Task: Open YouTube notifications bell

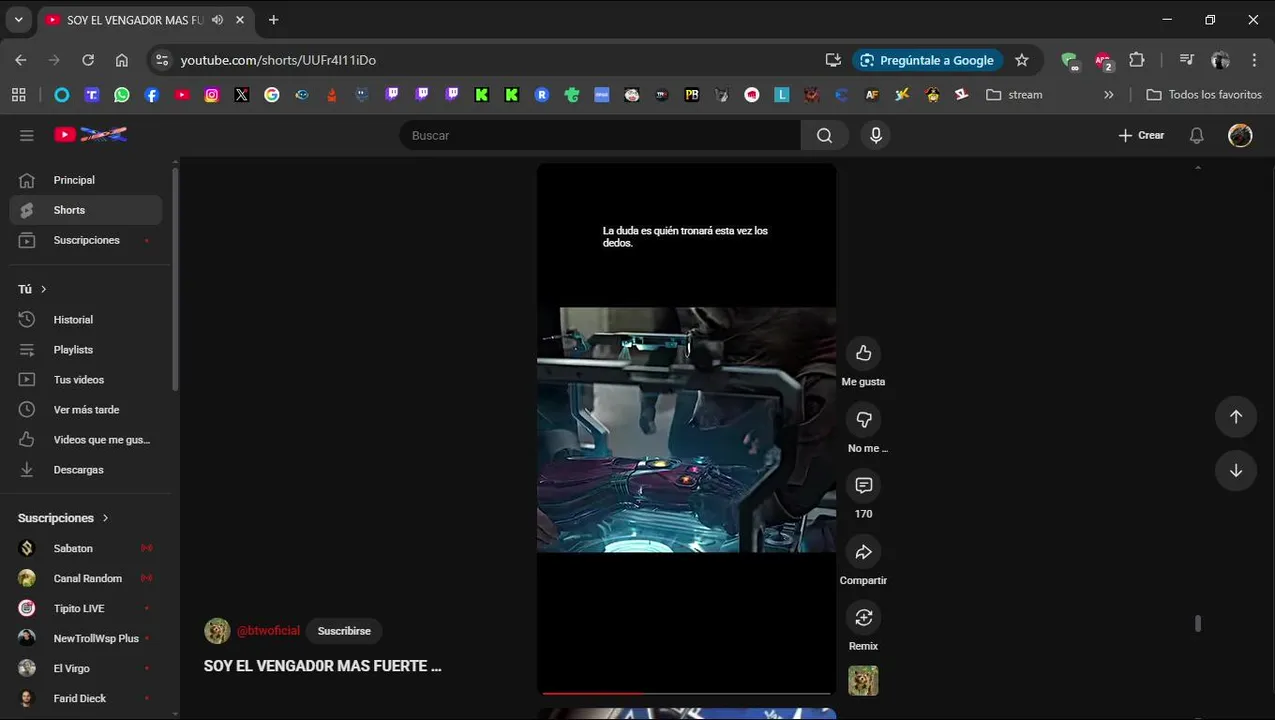Action: click(1196, 135)
